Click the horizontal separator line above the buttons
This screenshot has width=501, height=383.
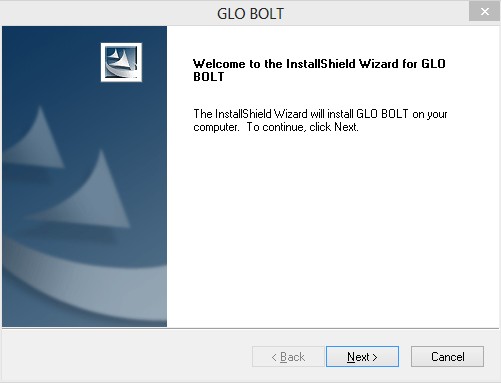click(x=250, y=328)
